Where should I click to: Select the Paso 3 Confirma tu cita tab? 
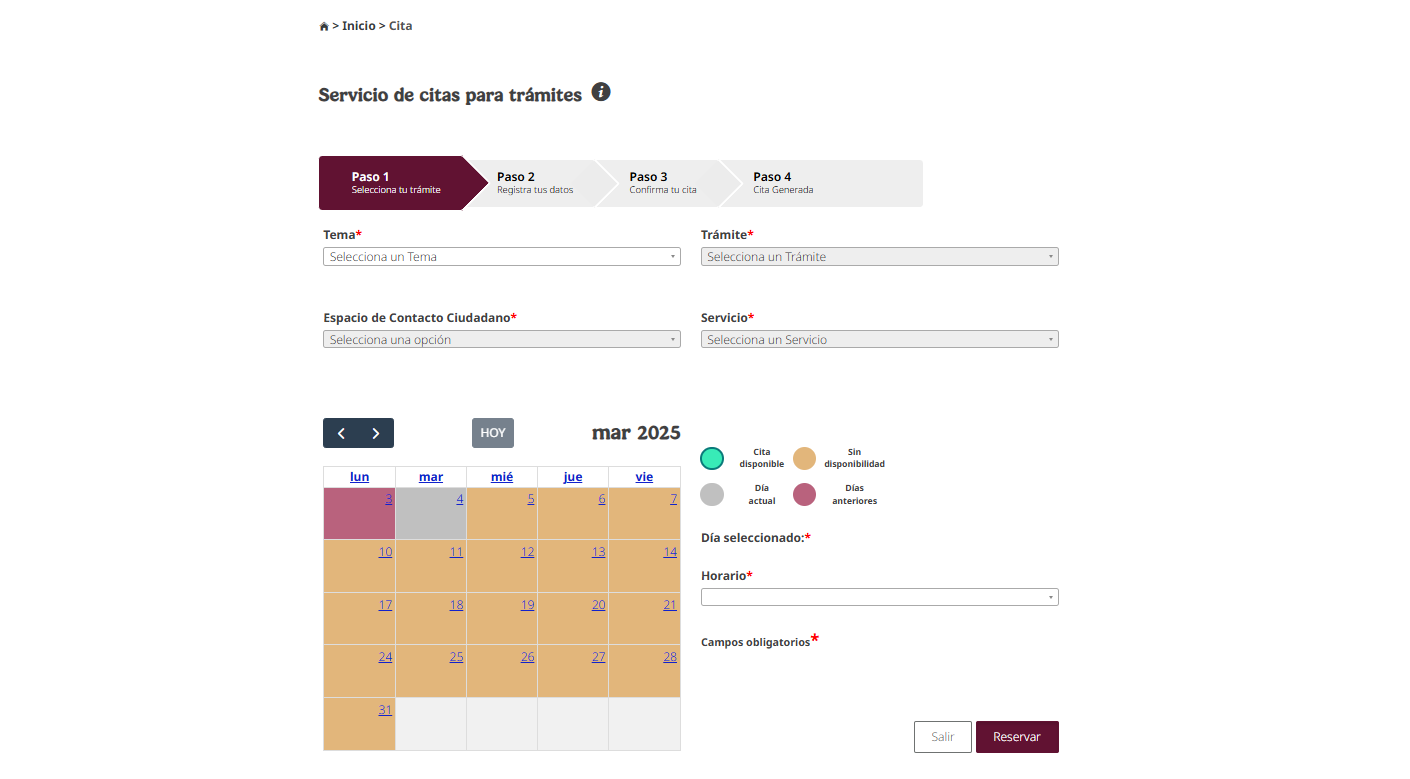[662, 183]
